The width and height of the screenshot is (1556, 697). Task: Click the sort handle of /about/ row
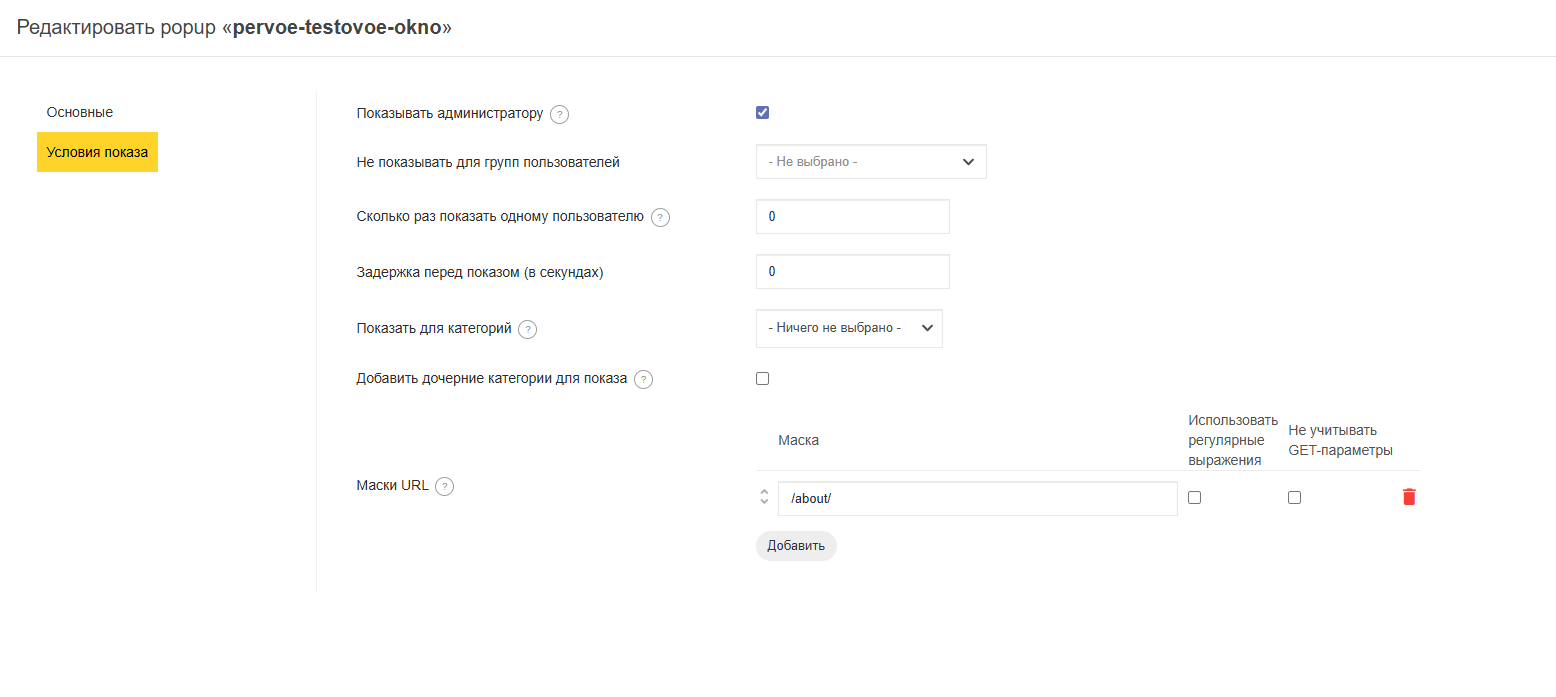[764, 497]
